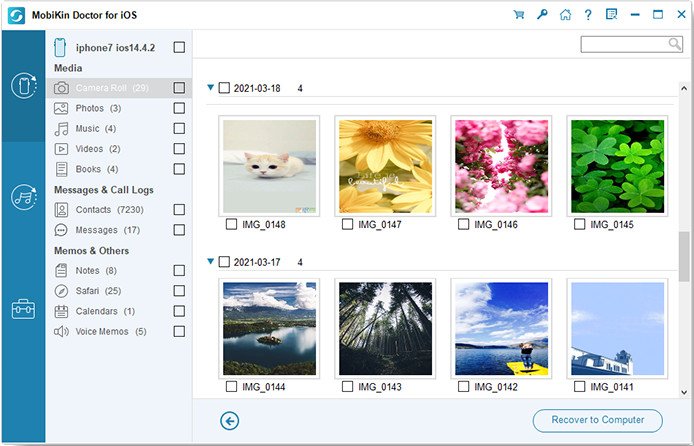Collapse the 2021-03-18 group triangle

[211, 88]
